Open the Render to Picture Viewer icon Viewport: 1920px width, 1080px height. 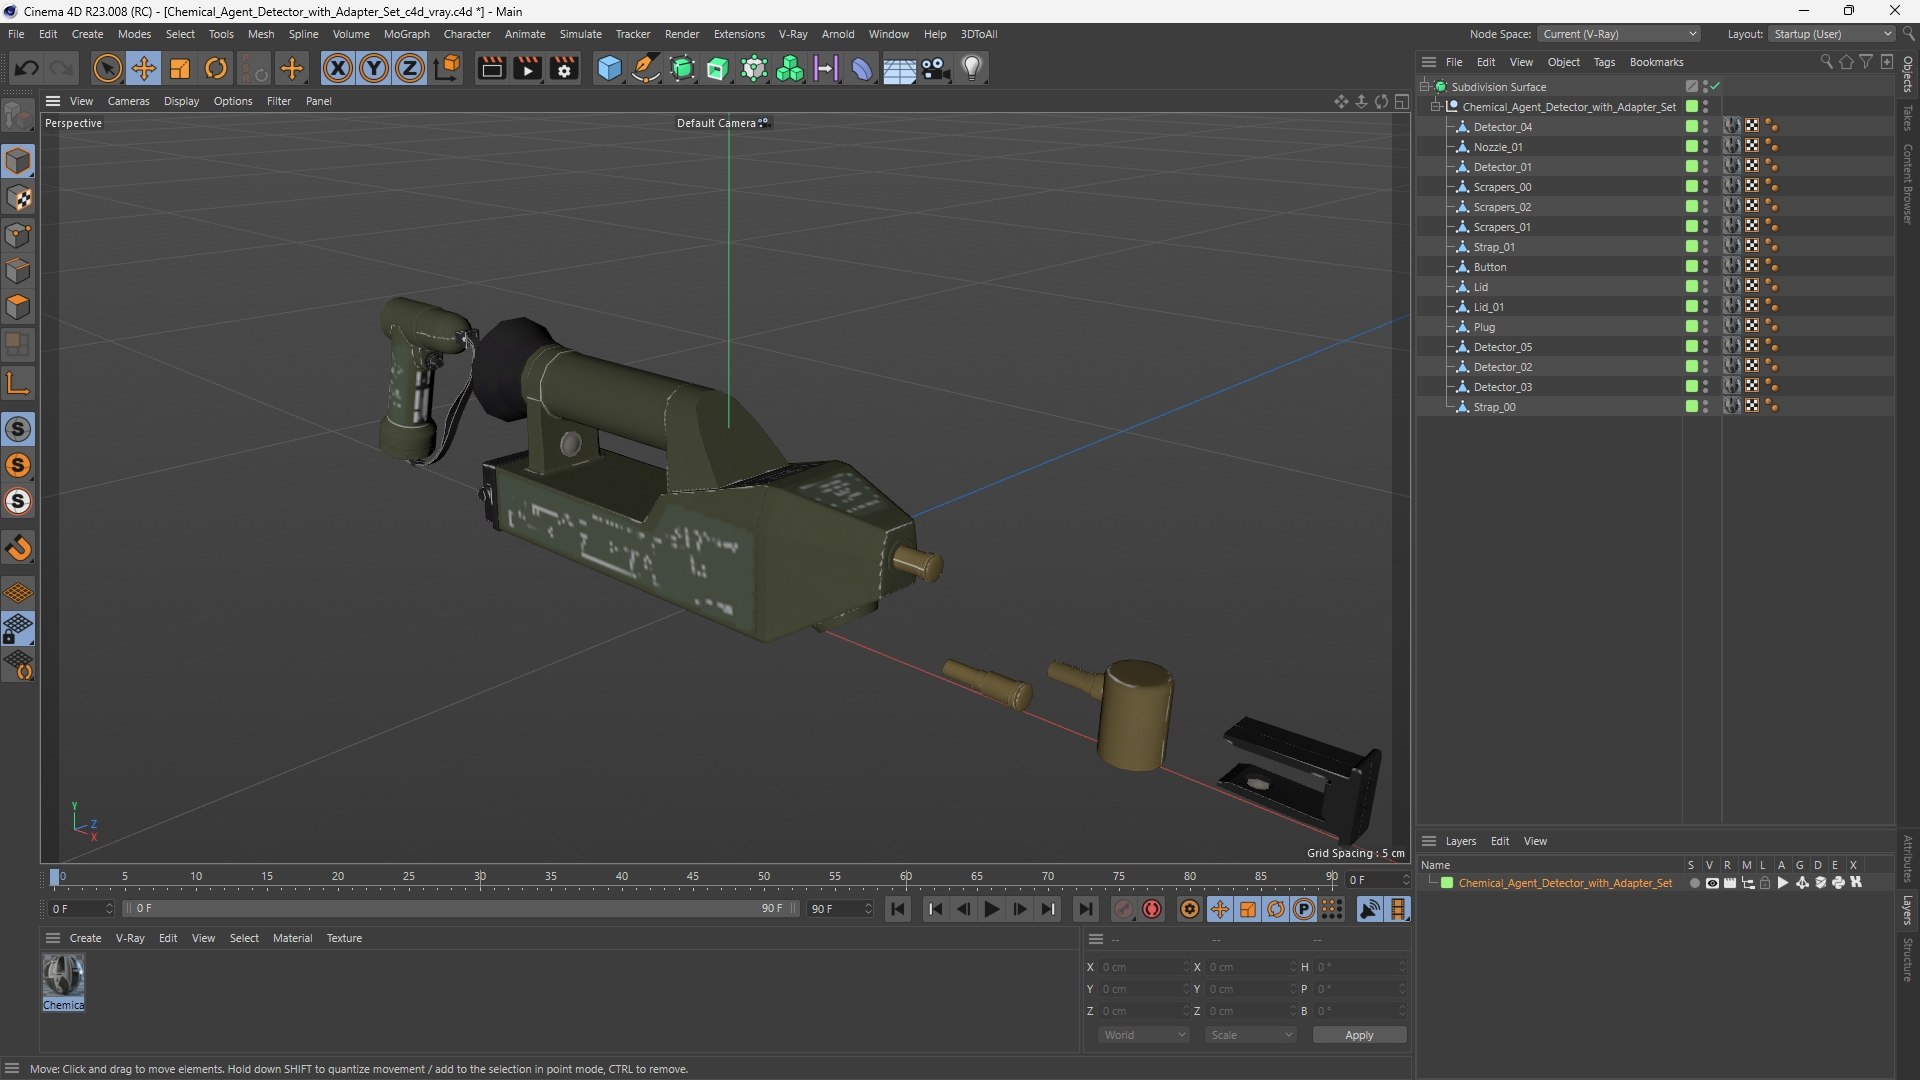pyautogui.click(x=527, y=68)
